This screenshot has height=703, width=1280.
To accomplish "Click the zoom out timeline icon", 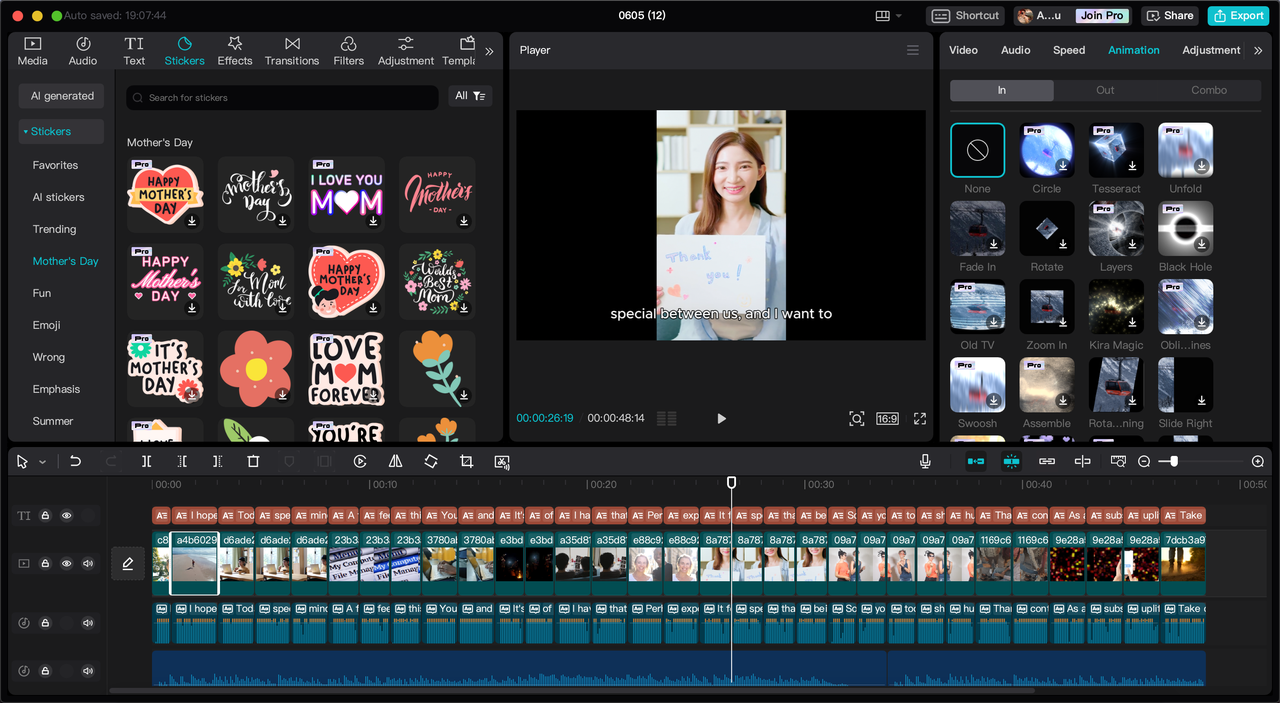I will tap(1144, 461).
